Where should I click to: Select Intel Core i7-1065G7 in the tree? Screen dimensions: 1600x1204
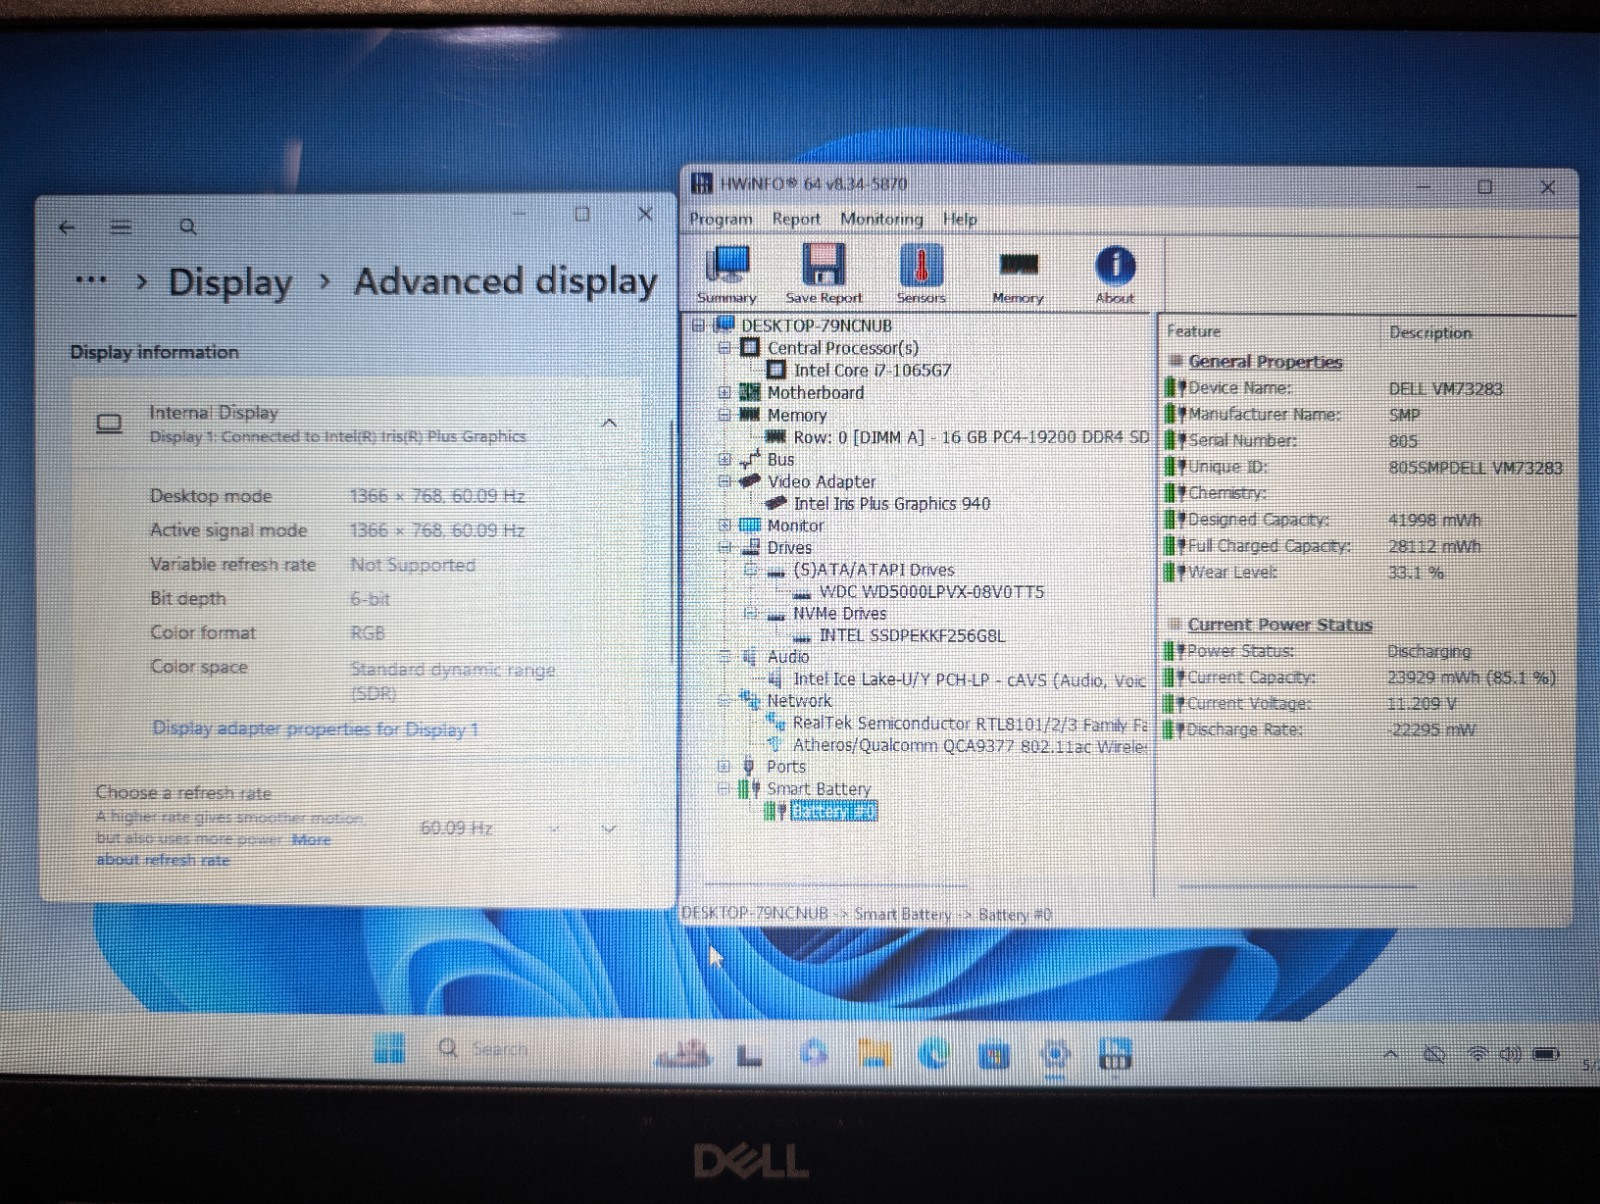[x=872, y=370]
